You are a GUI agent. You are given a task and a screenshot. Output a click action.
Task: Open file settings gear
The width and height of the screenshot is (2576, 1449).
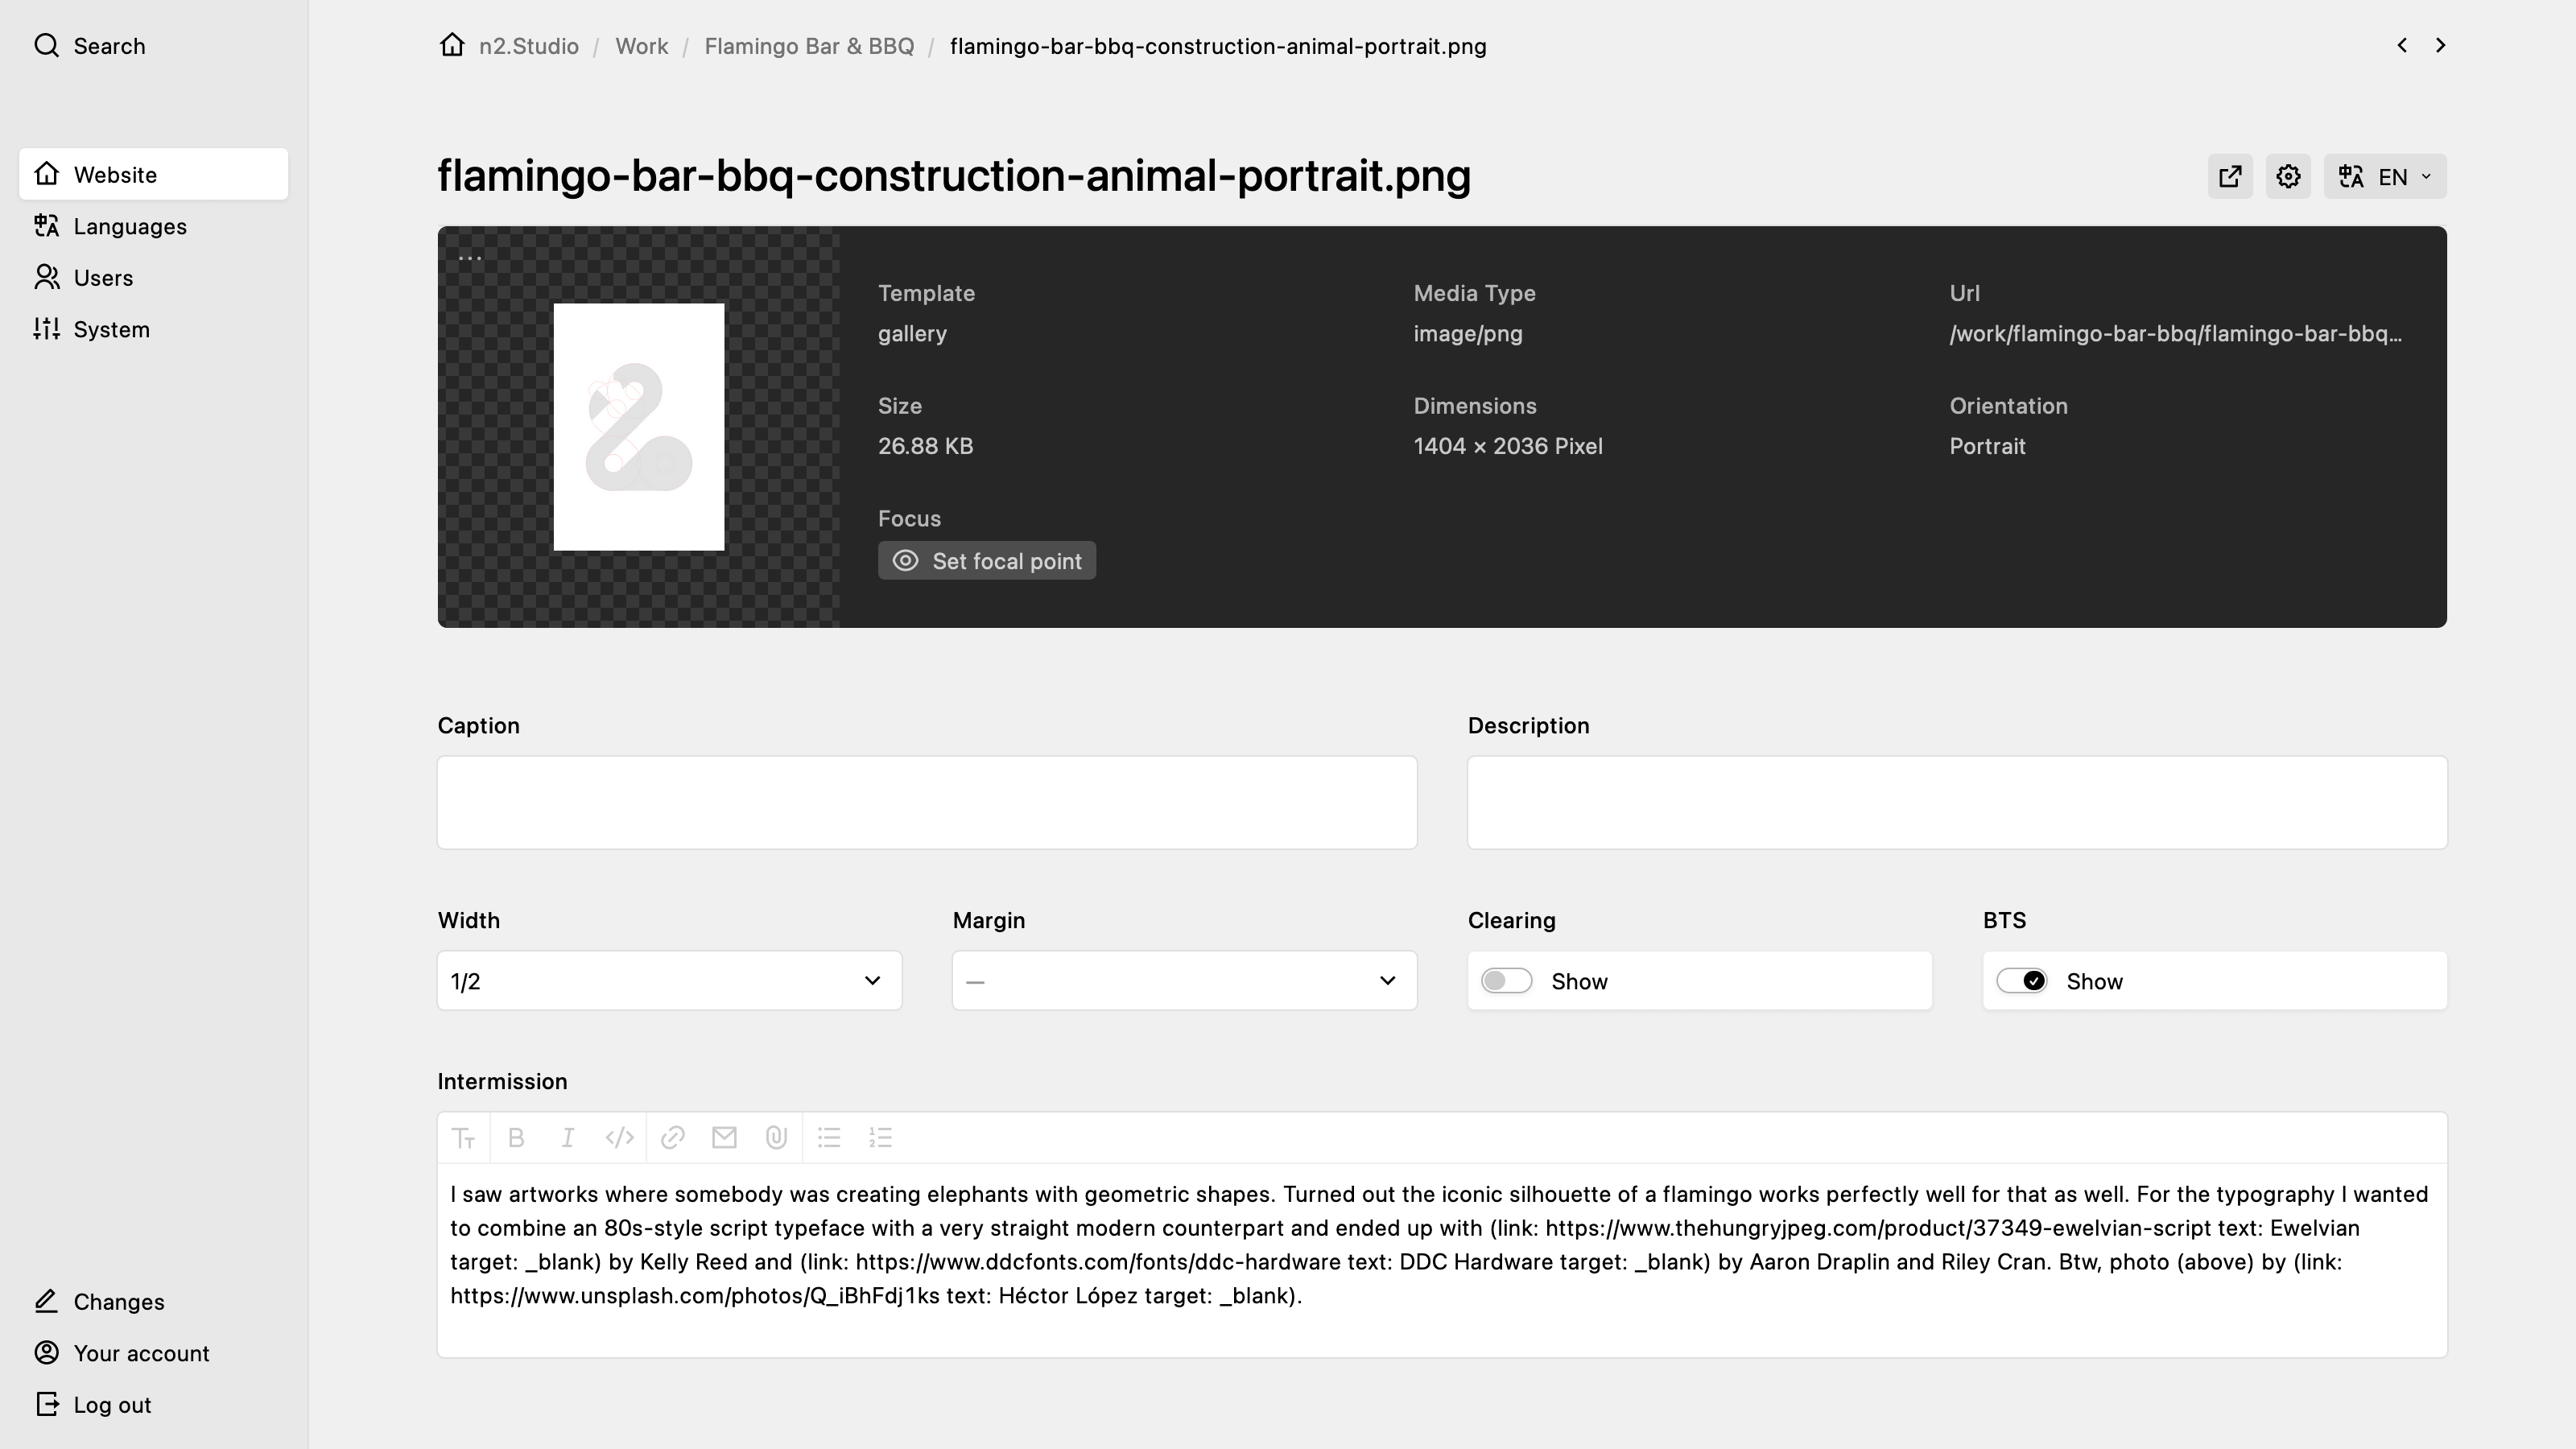point(2288,176)
